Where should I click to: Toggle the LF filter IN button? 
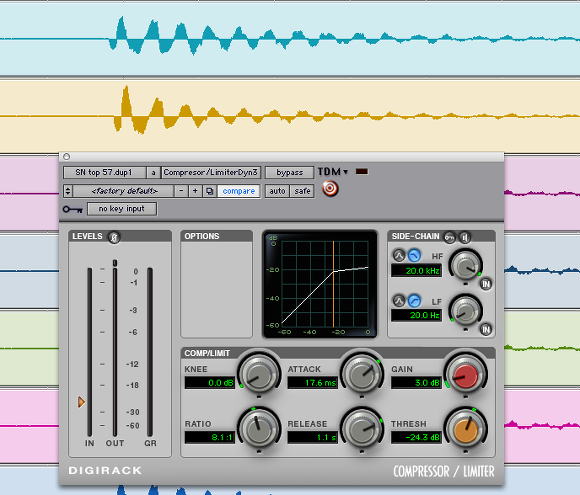tap(486, 329)
